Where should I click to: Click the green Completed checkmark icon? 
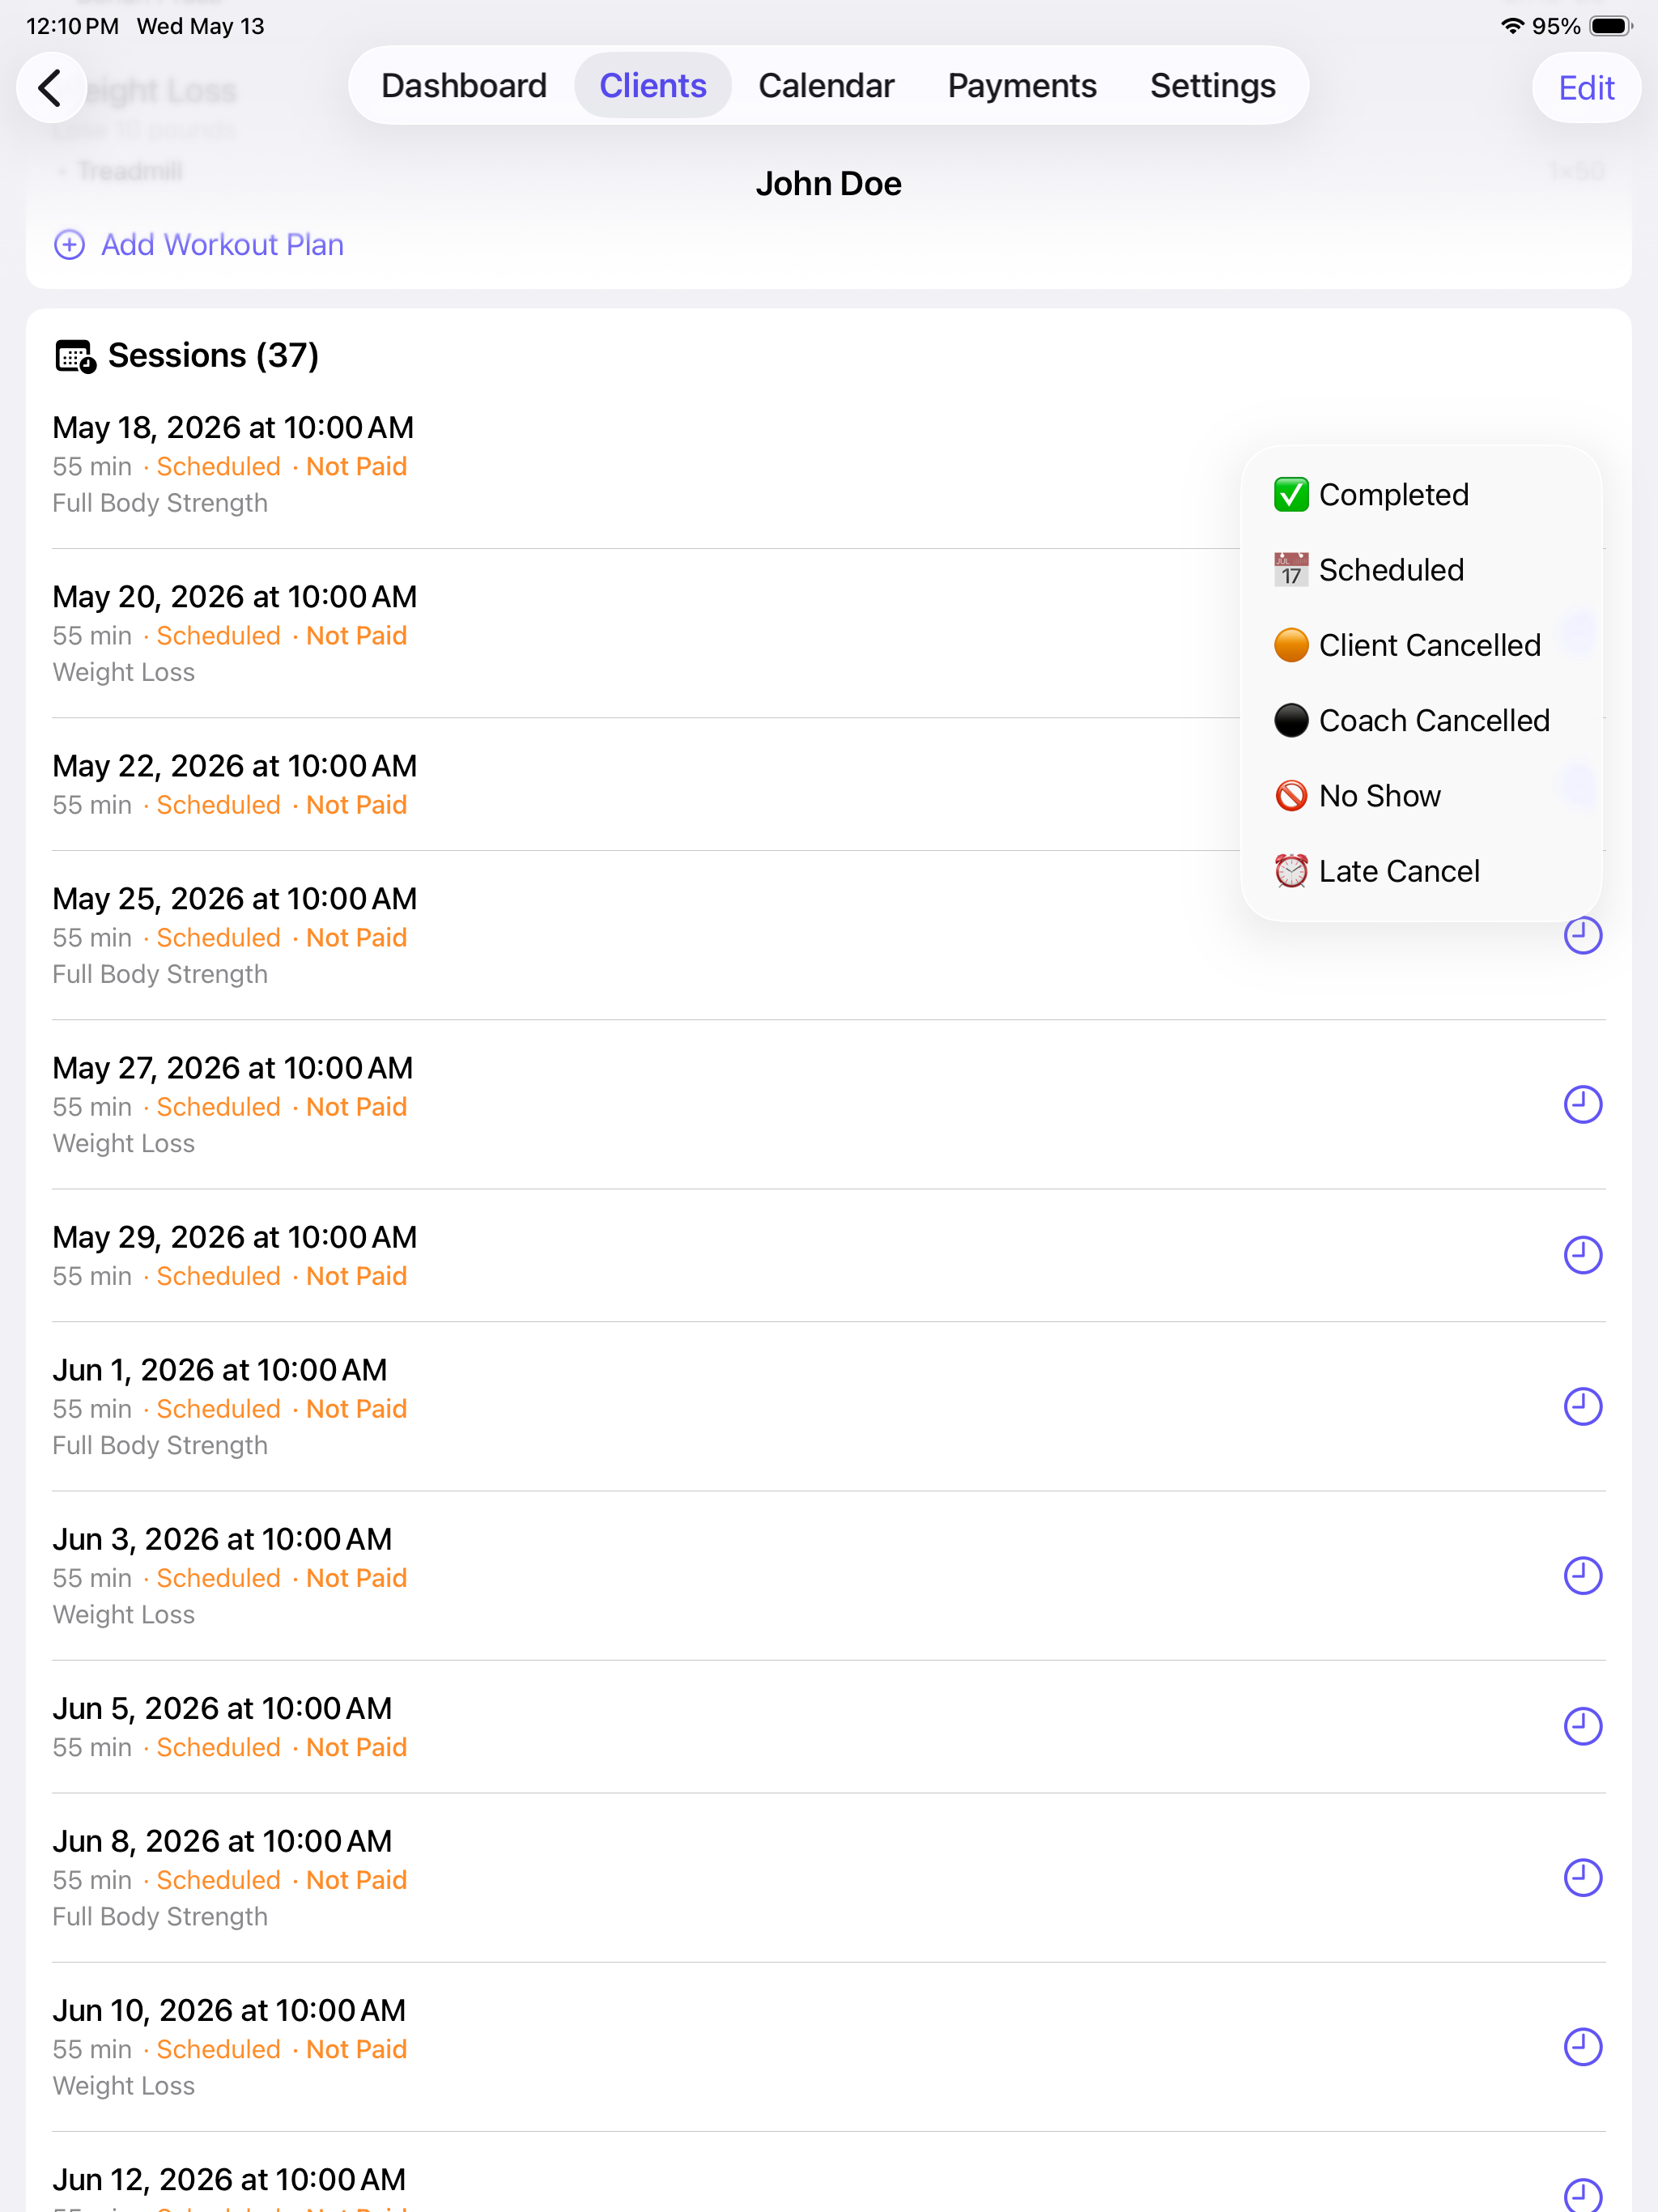[x=1291, y=494]
